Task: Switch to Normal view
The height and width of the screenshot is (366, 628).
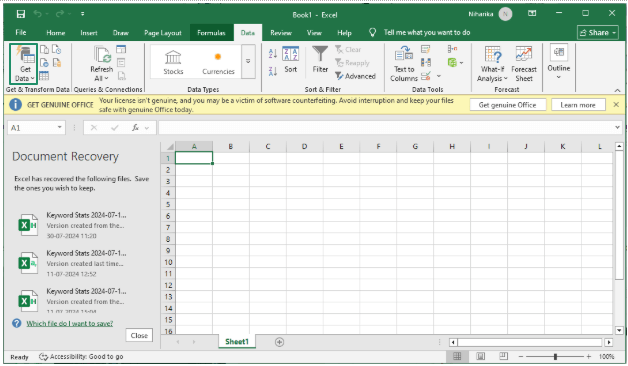Action: tap(457, 356)
